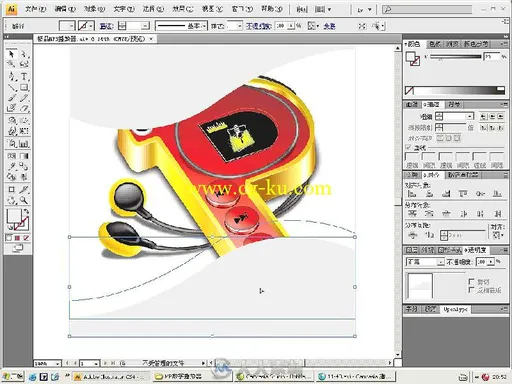Switch to the Swatches panel tab
Image resolution: width=512 pixels, height=384 pixels.
(435, 44)
